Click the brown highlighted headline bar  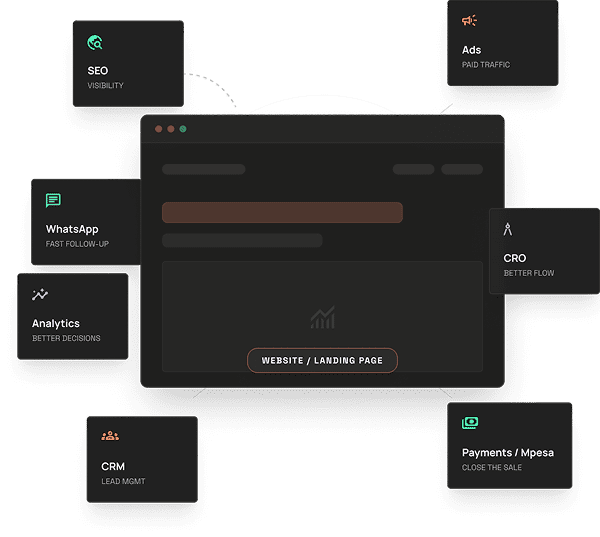[282, 212]
